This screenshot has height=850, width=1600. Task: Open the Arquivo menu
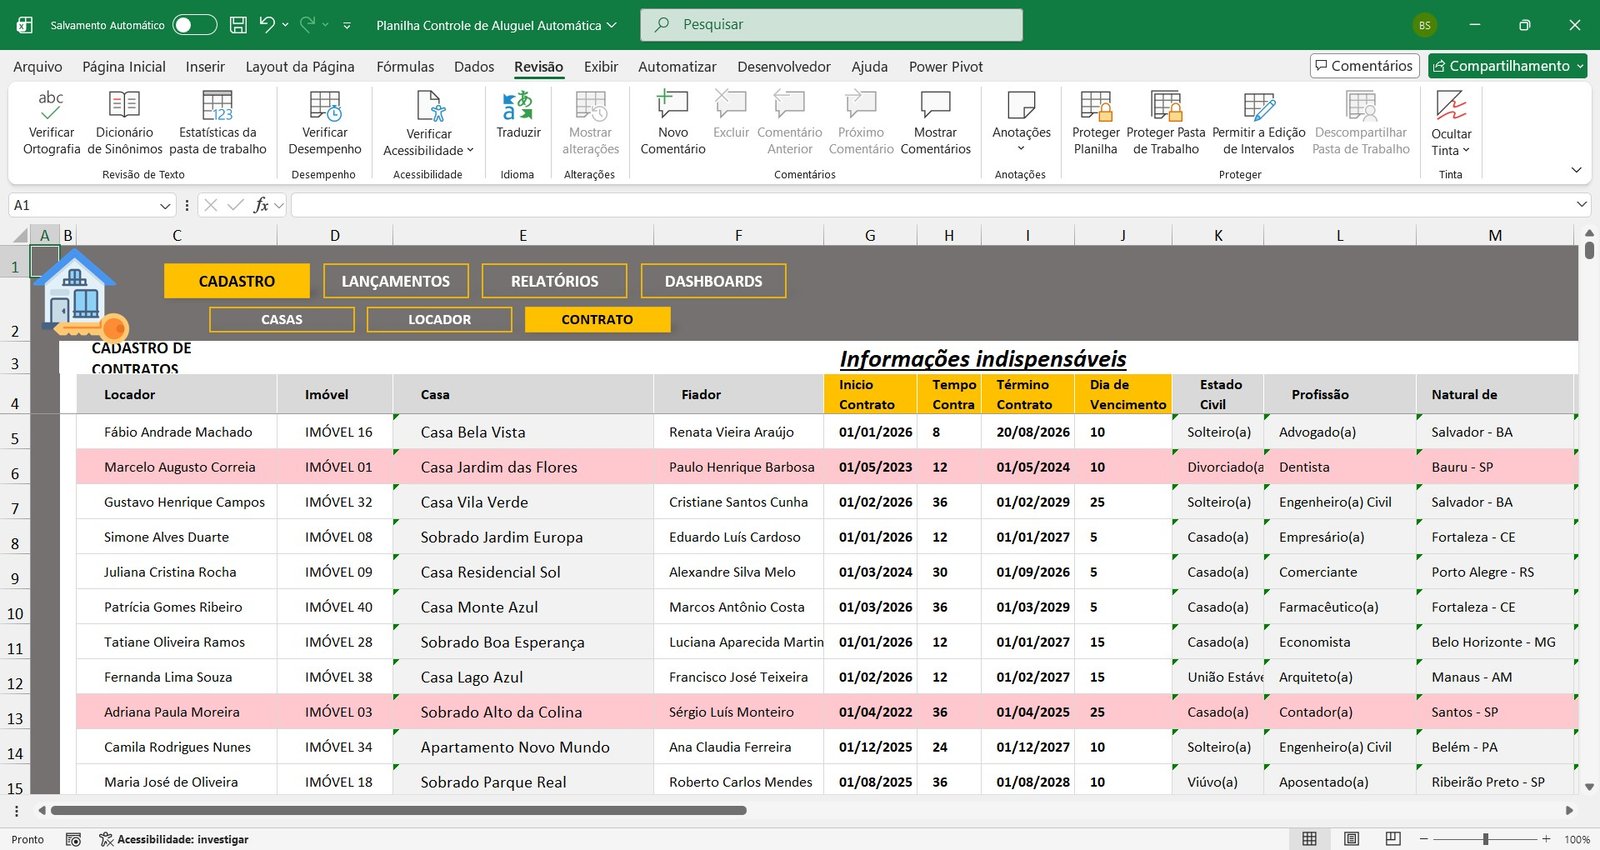point(38,66)
